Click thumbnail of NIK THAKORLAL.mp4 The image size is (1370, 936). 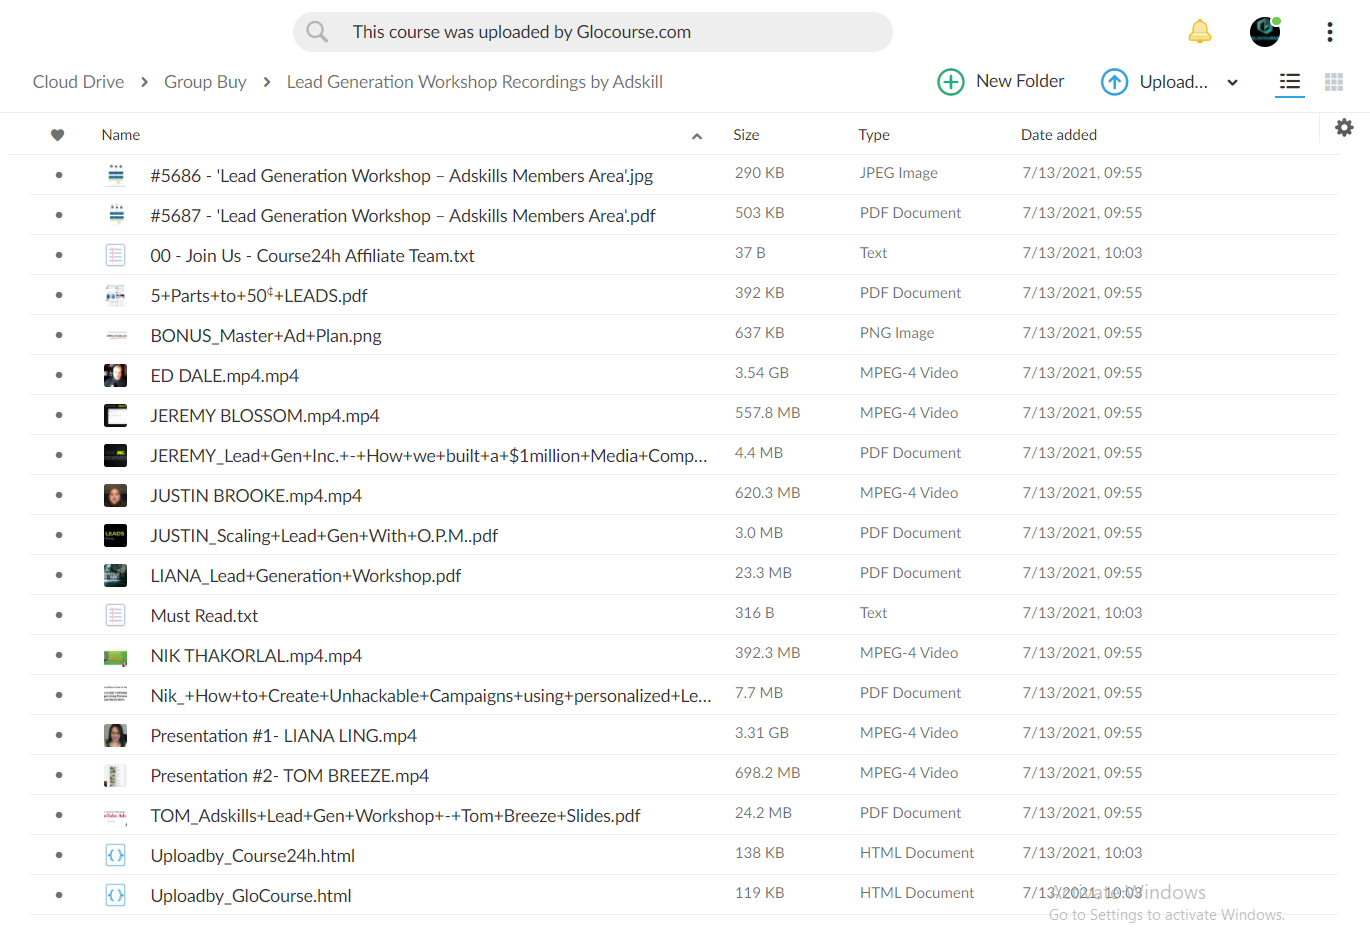click(116, 657)
